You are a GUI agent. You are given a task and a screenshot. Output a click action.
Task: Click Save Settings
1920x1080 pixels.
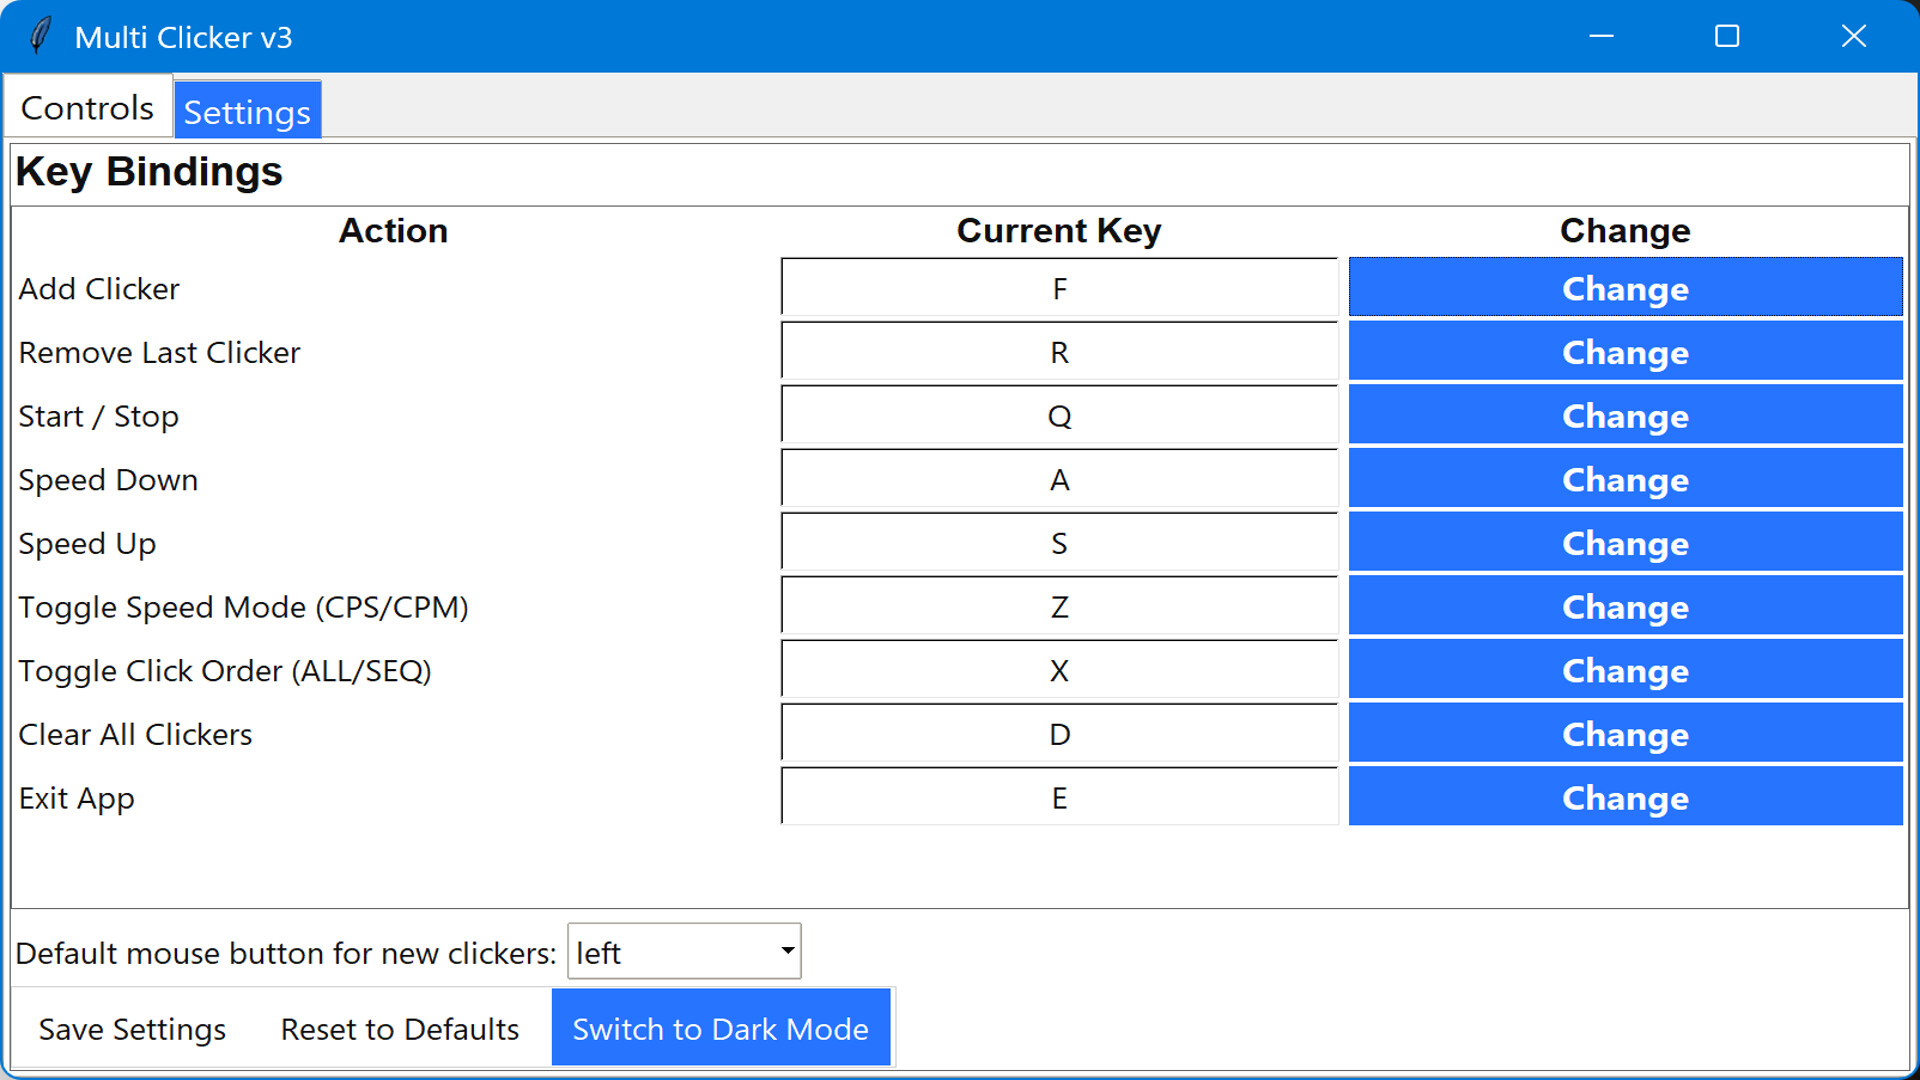tap(131, 1029)
